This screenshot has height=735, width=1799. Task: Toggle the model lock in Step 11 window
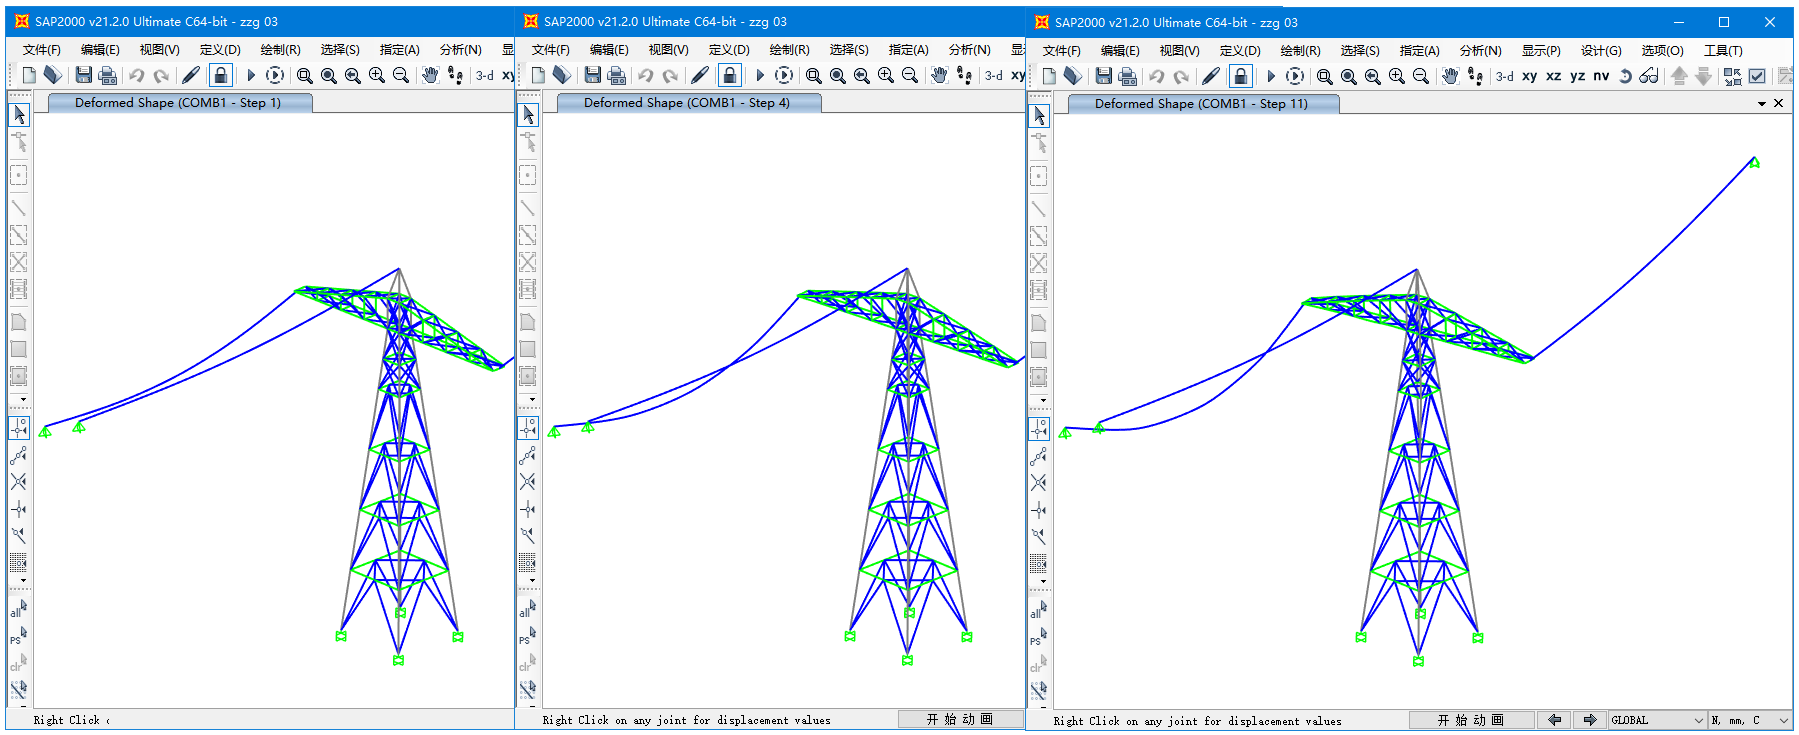[1240, 76]
